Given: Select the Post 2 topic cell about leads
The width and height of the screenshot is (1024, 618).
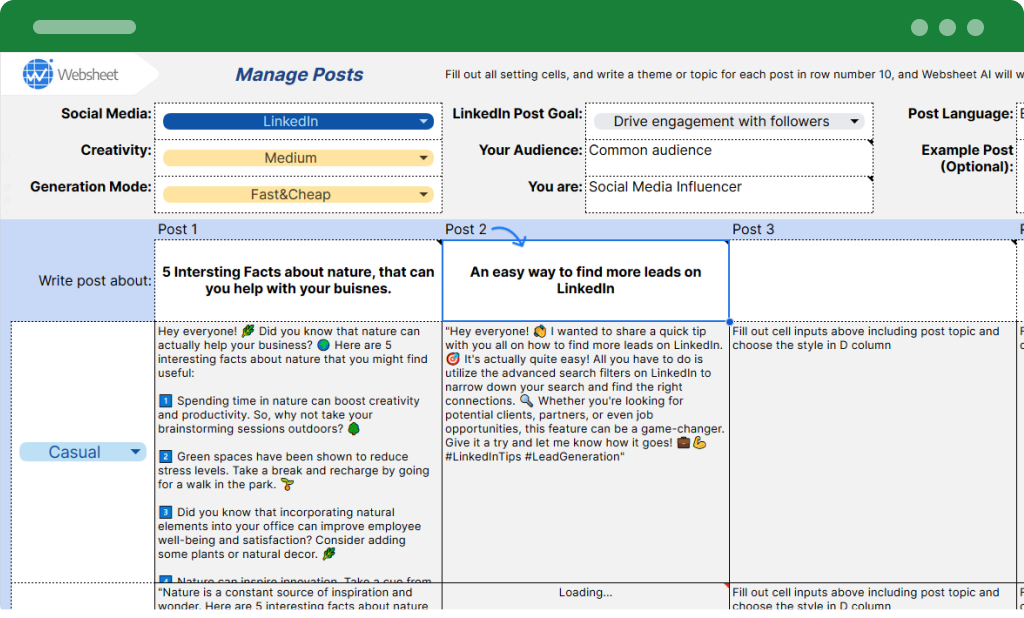Looking at the screenshot, I should [586, 280].
